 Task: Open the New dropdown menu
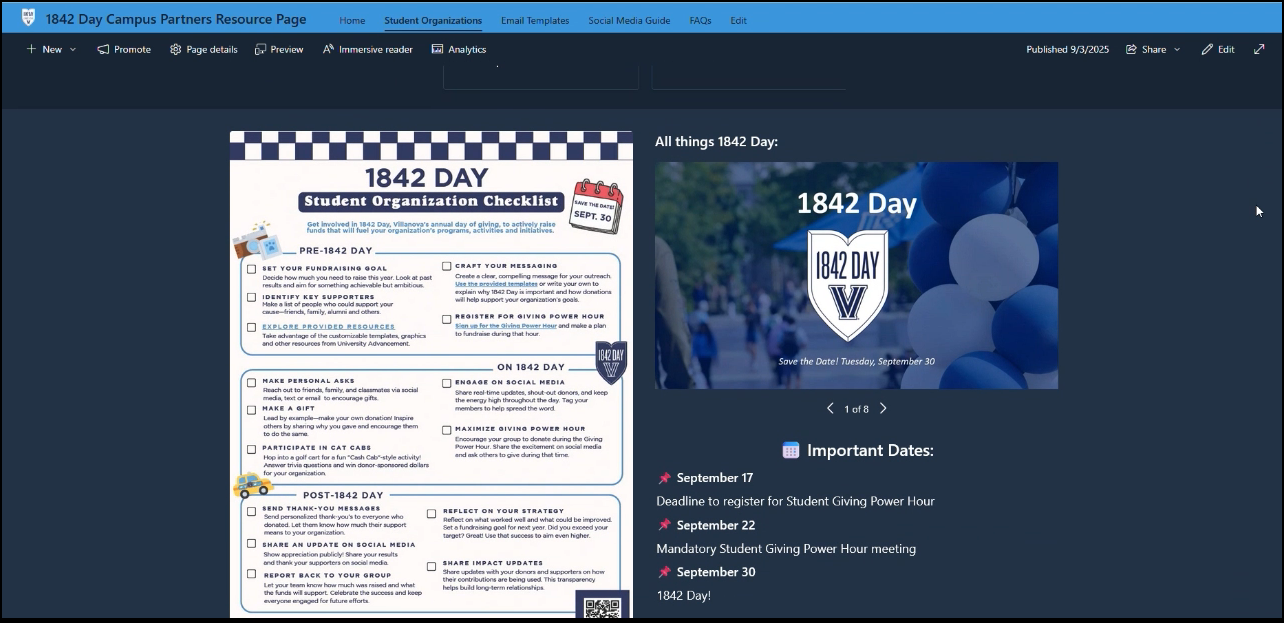[51, 49]
